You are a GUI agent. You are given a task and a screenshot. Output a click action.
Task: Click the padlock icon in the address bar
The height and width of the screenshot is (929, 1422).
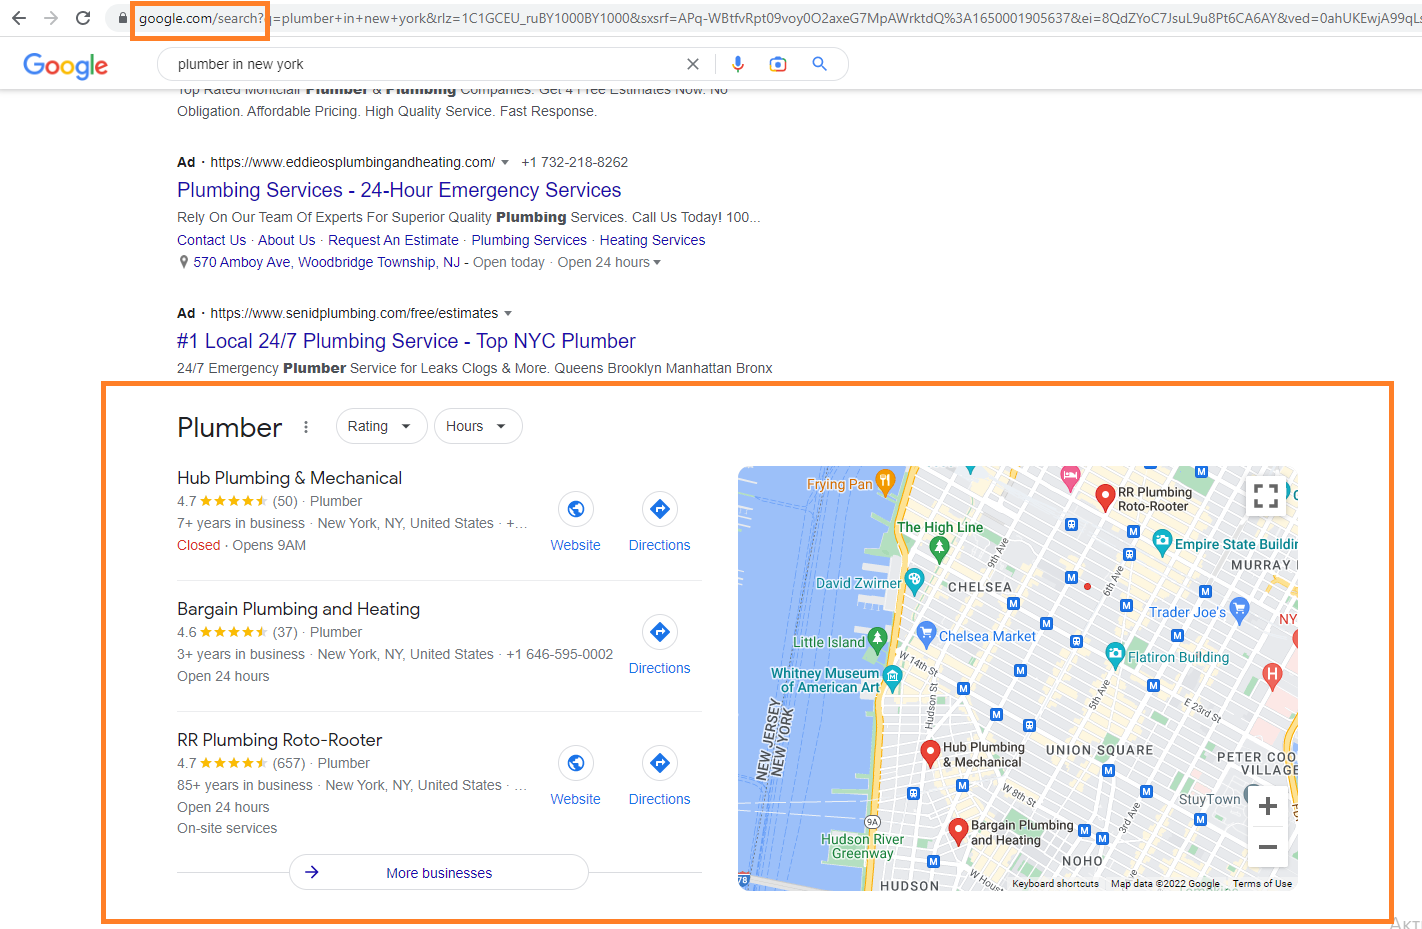(x=123, y=18)
